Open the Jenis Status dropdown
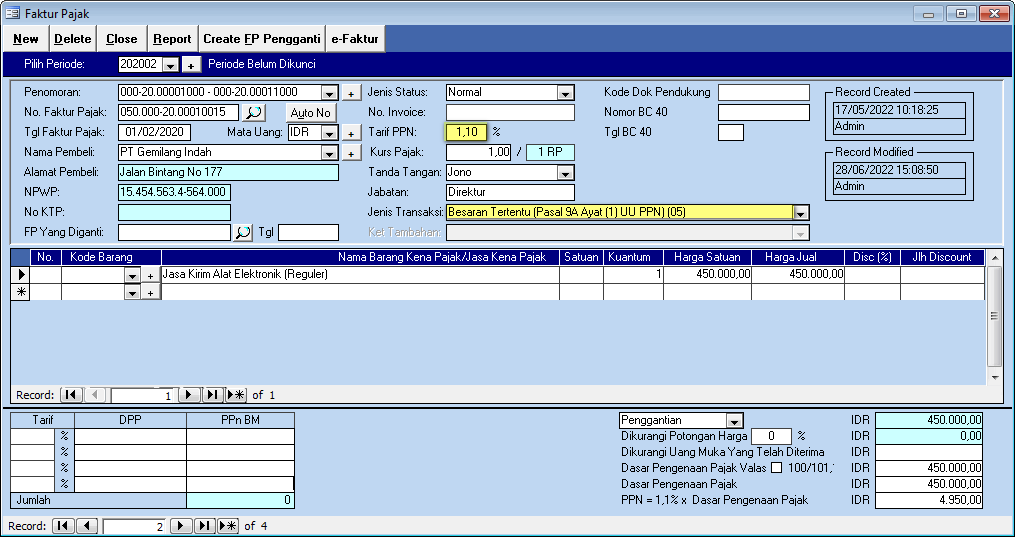Viewport: 1017px width, 537px height. pyautogui.click(x=565, y=93)
